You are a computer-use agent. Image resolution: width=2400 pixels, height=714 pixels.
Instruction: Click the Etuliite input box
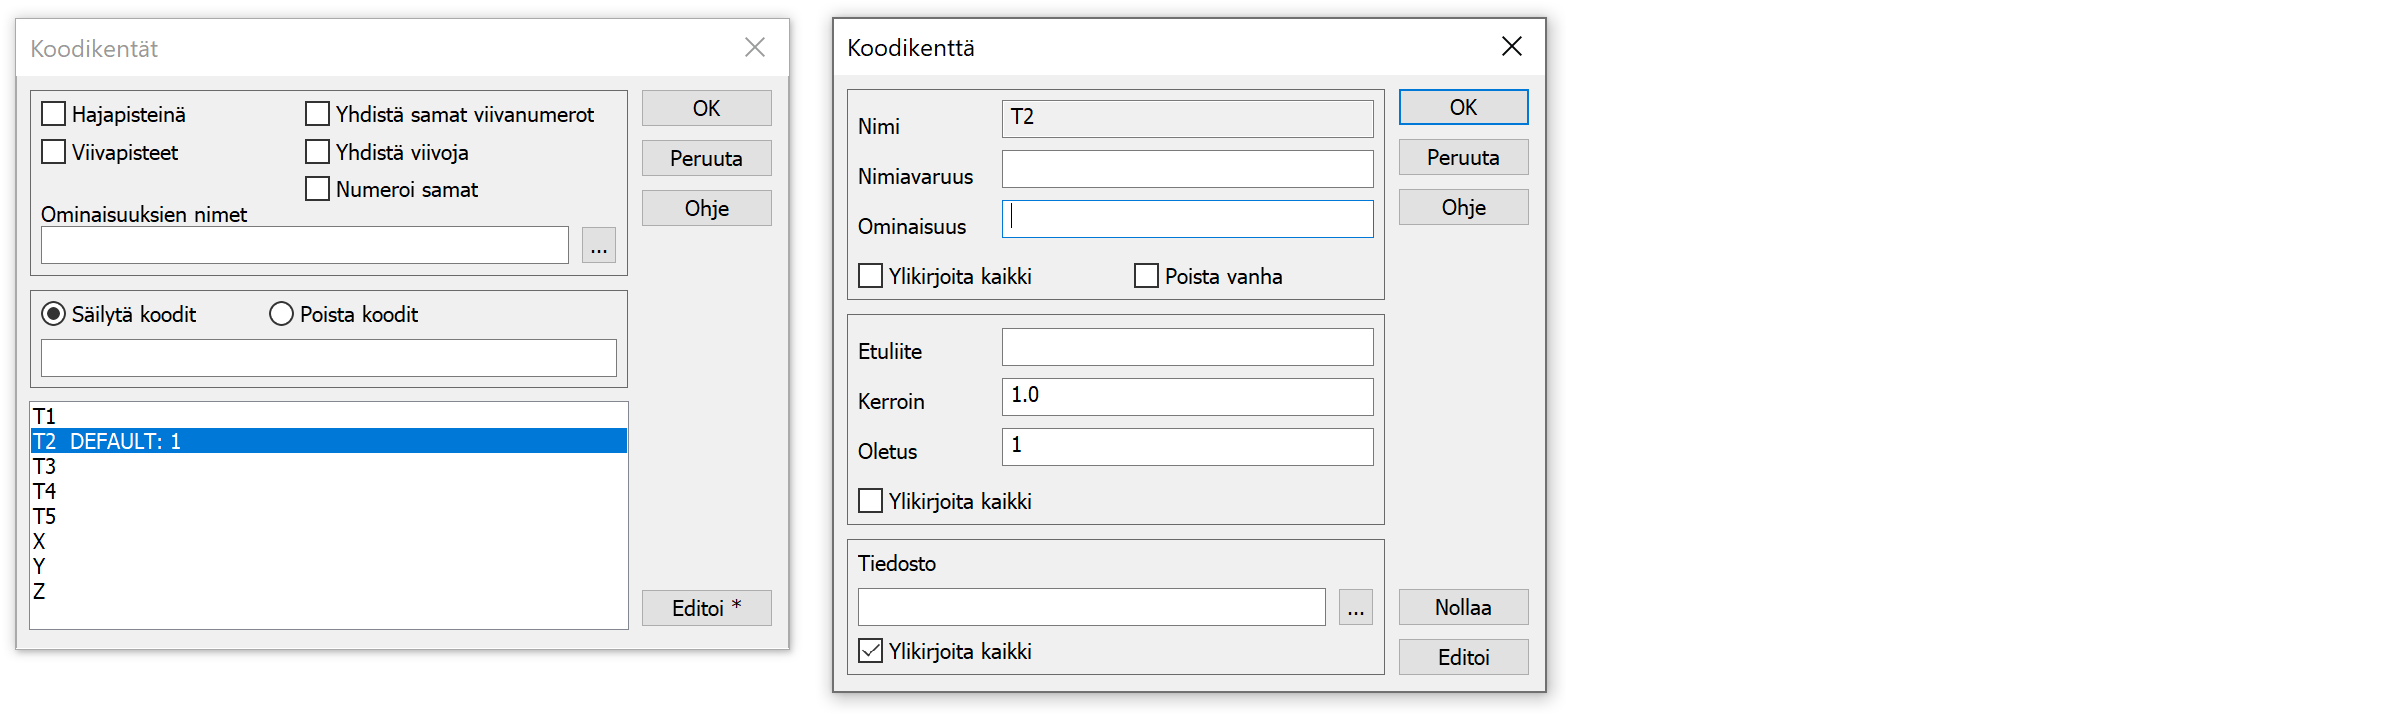click(1187, 347)
